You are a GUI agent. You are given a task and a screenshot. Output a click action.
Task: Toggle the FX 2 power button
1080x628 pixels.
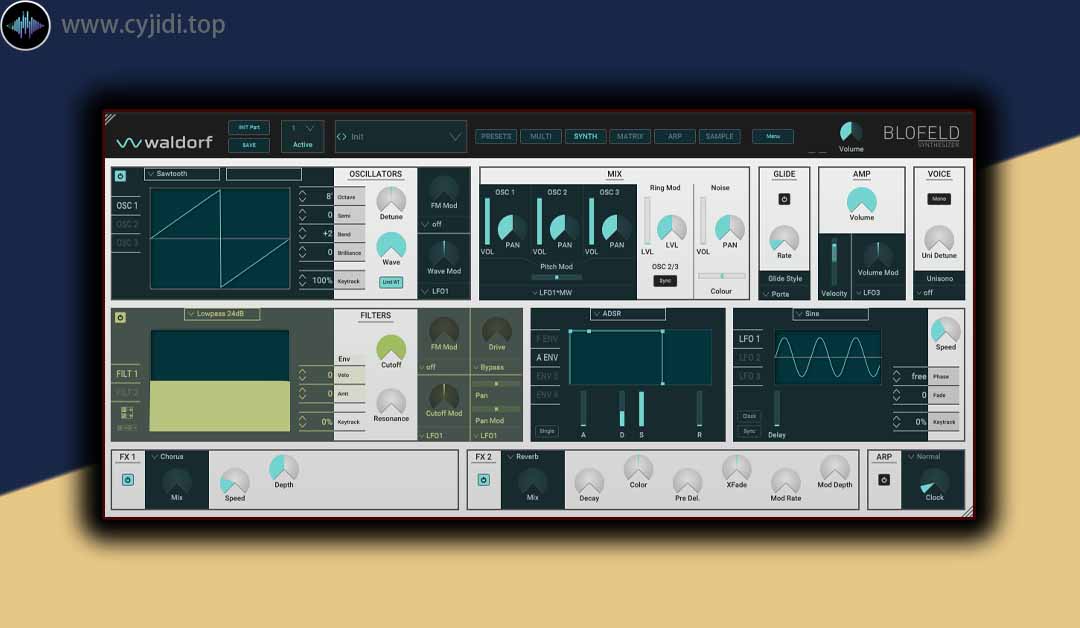click(x=484, y=480)
